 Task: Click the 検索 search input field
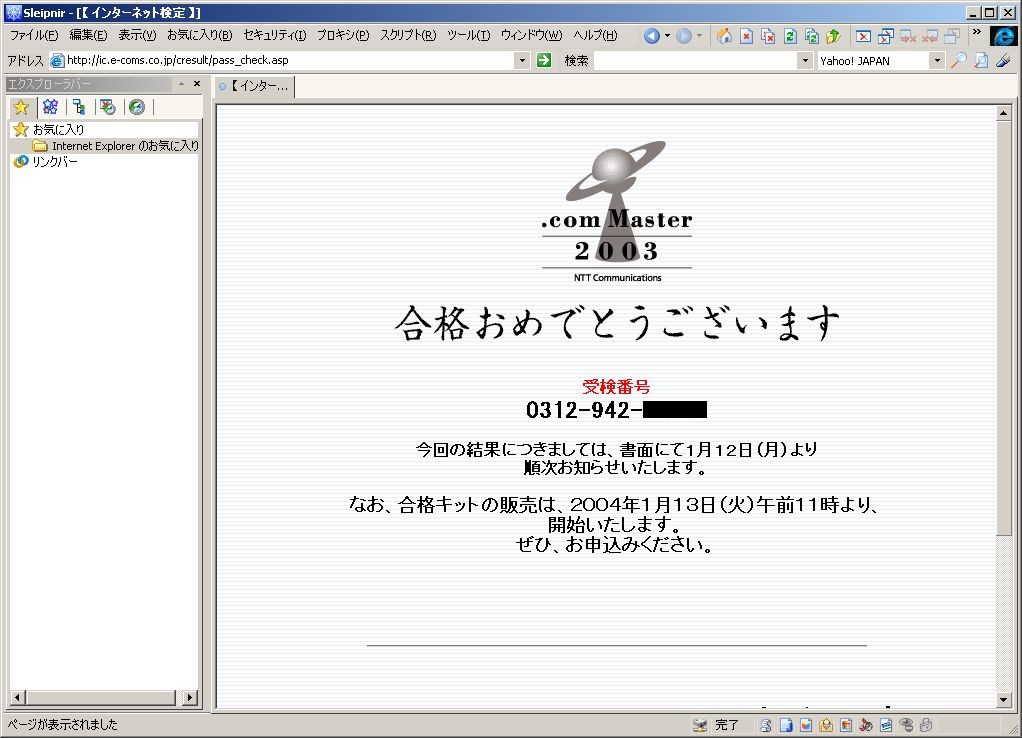(x=696, y=61)
